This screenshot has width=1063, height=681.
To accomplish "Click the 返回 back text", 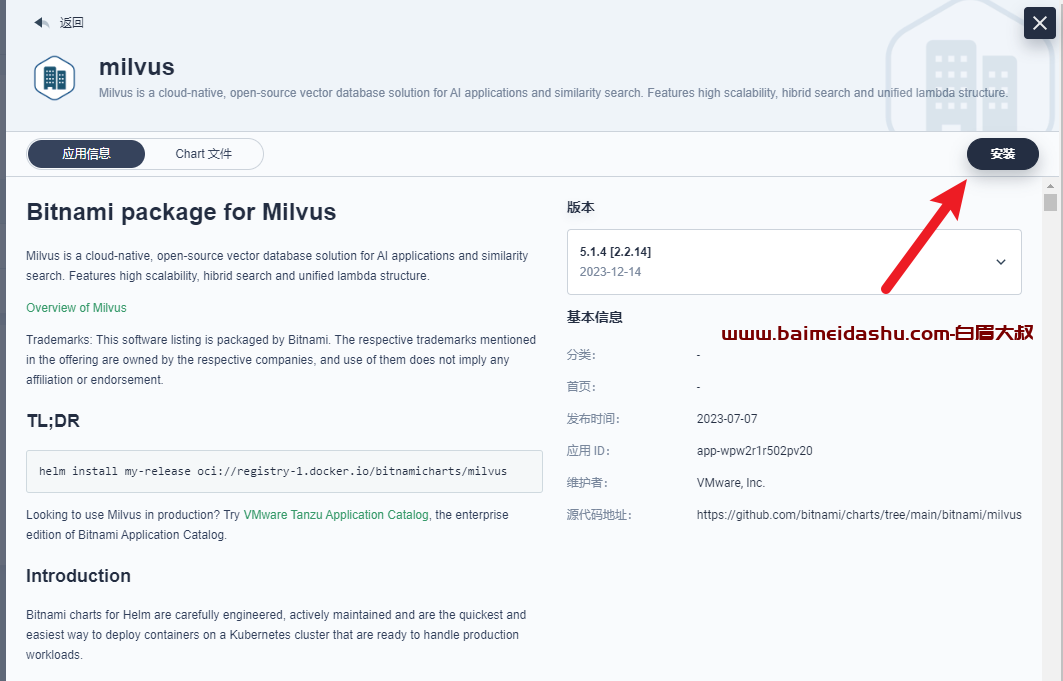I will [71, 22].
